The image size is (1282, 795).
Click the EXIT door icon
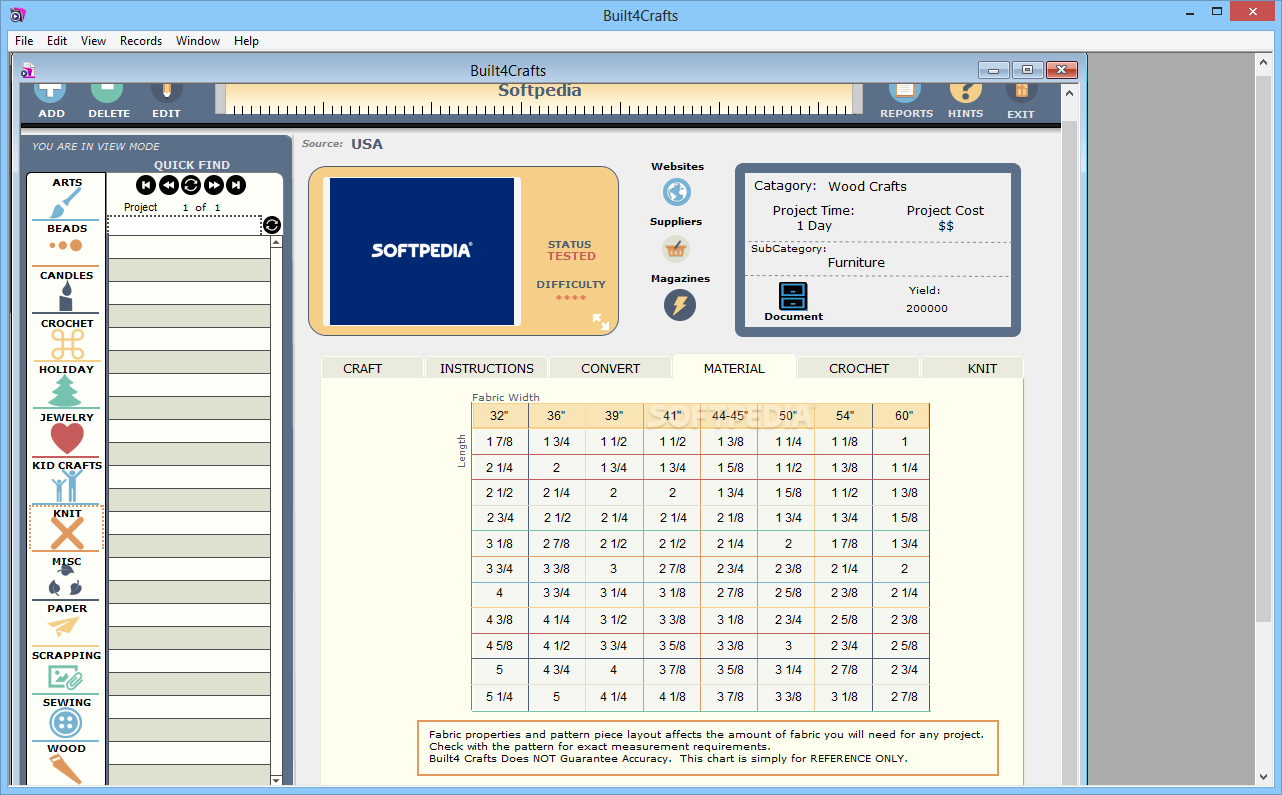[1021, 92]
